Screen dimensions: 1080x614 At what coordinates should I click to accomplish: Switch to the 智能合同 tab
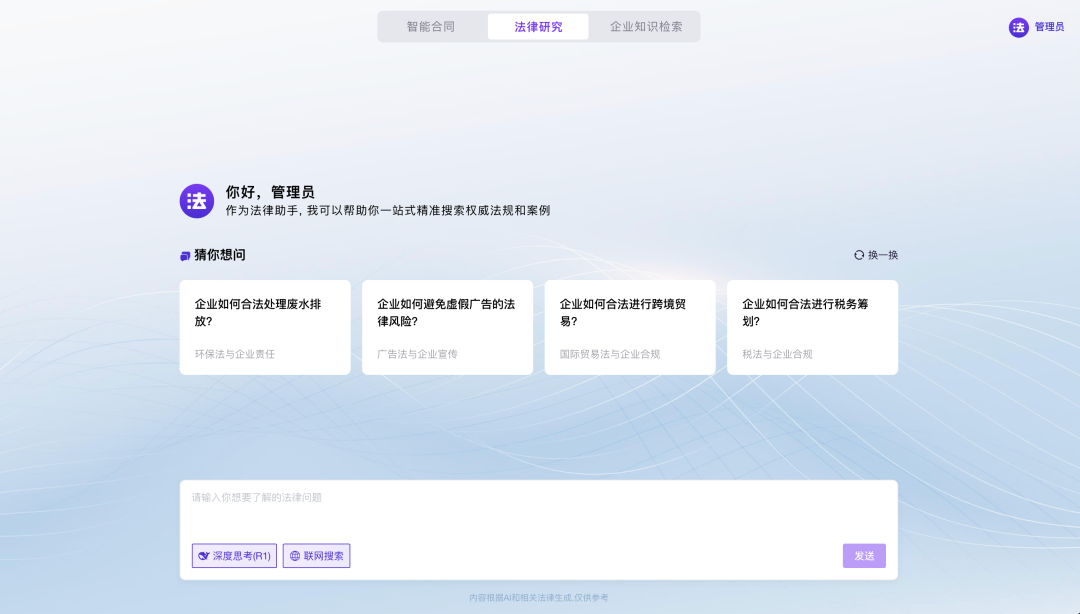pyautogui.click(x=431, y=27)
